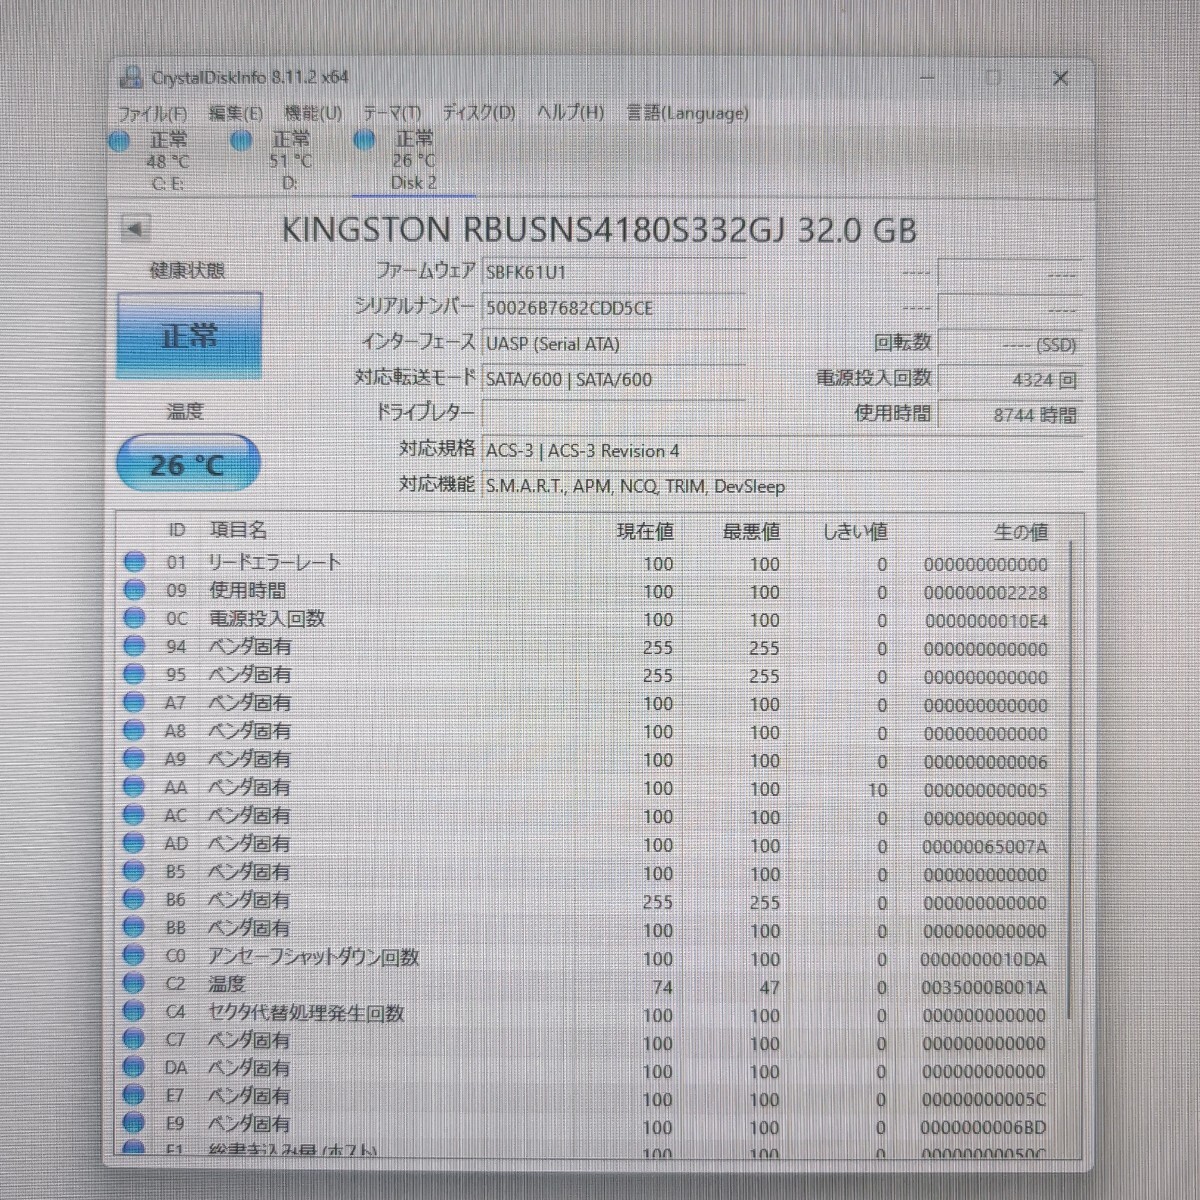Click raw value 0035000B001A
The image size is (1200, 1200).
click(x=985, y=988)
